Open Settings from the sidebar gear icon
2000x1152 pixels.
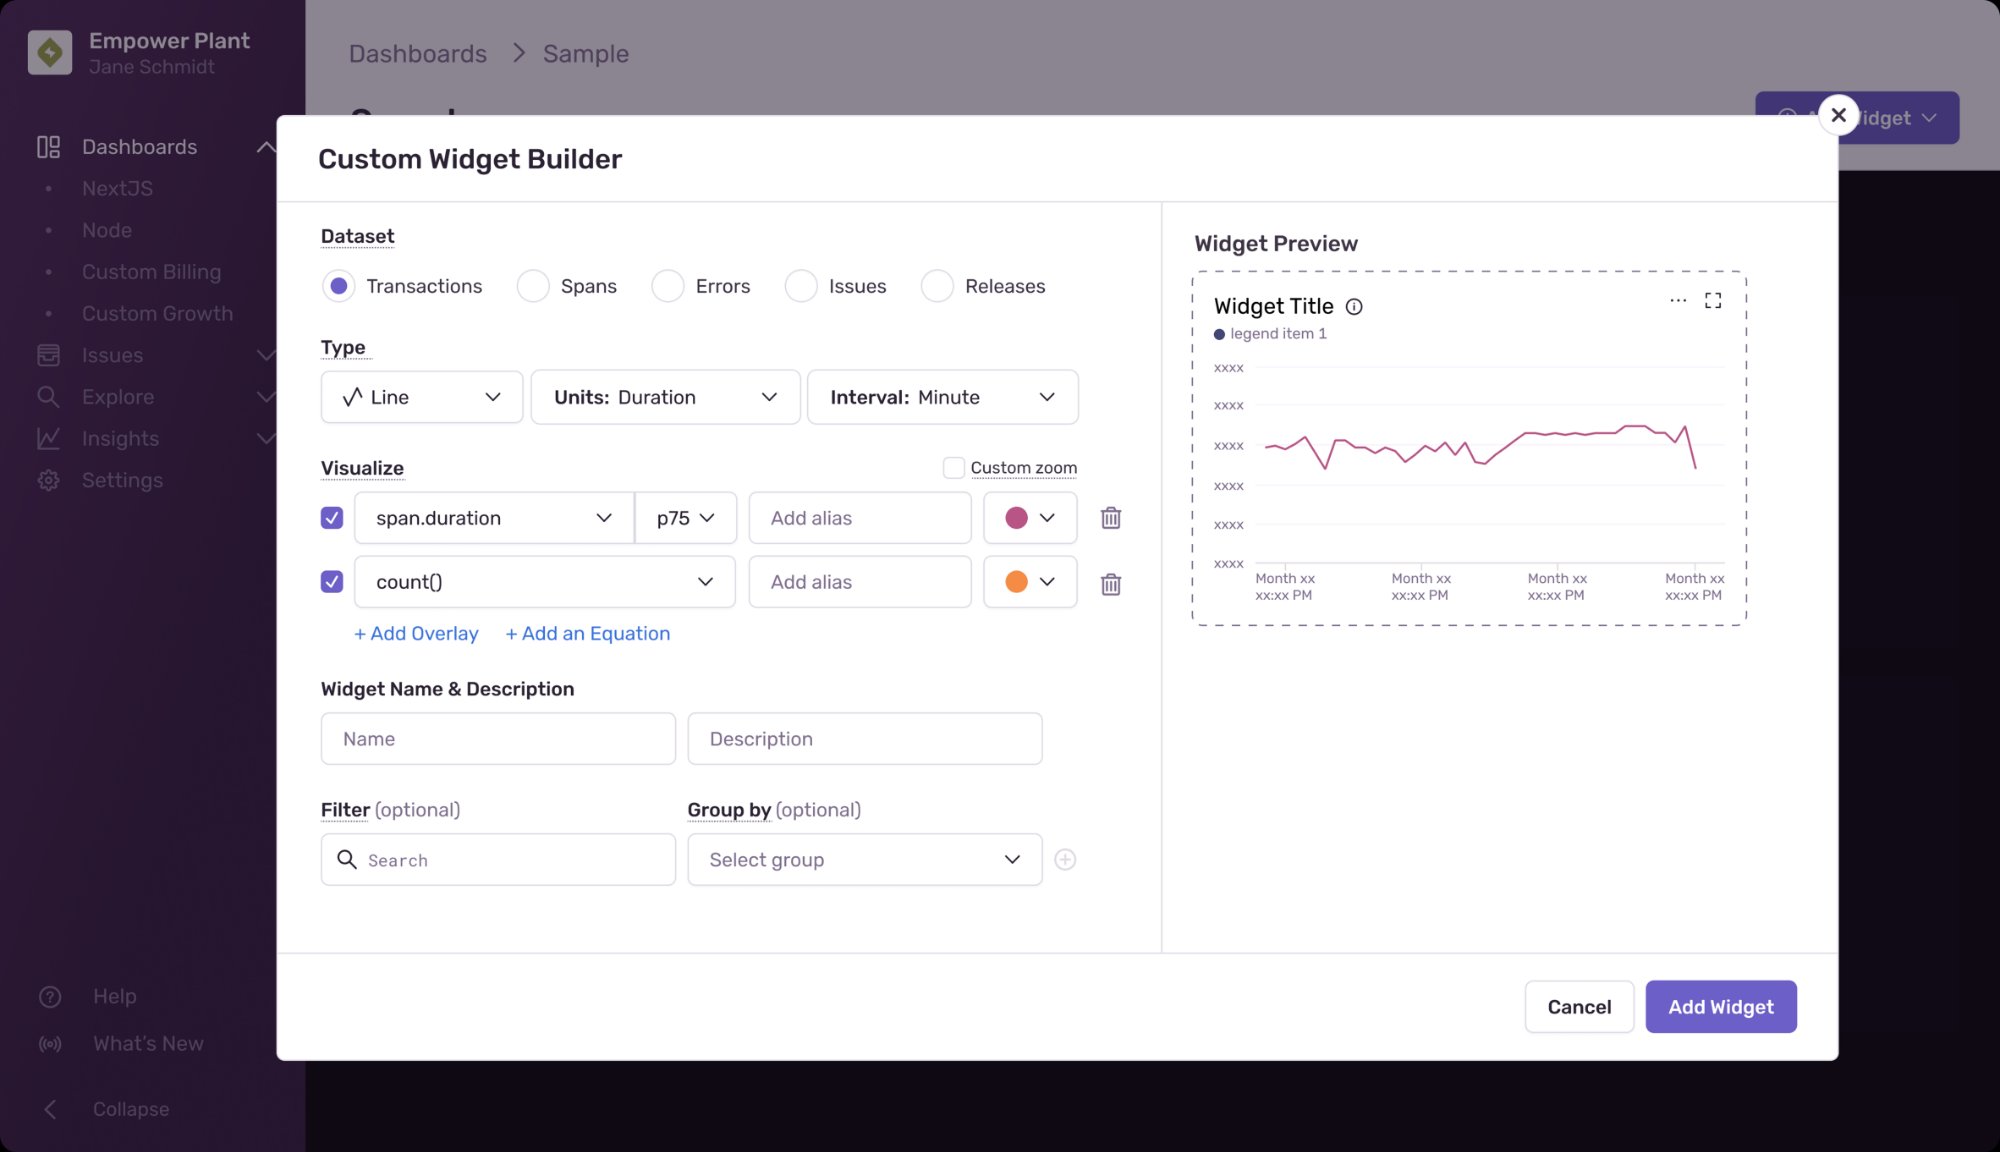click(48, 480)
